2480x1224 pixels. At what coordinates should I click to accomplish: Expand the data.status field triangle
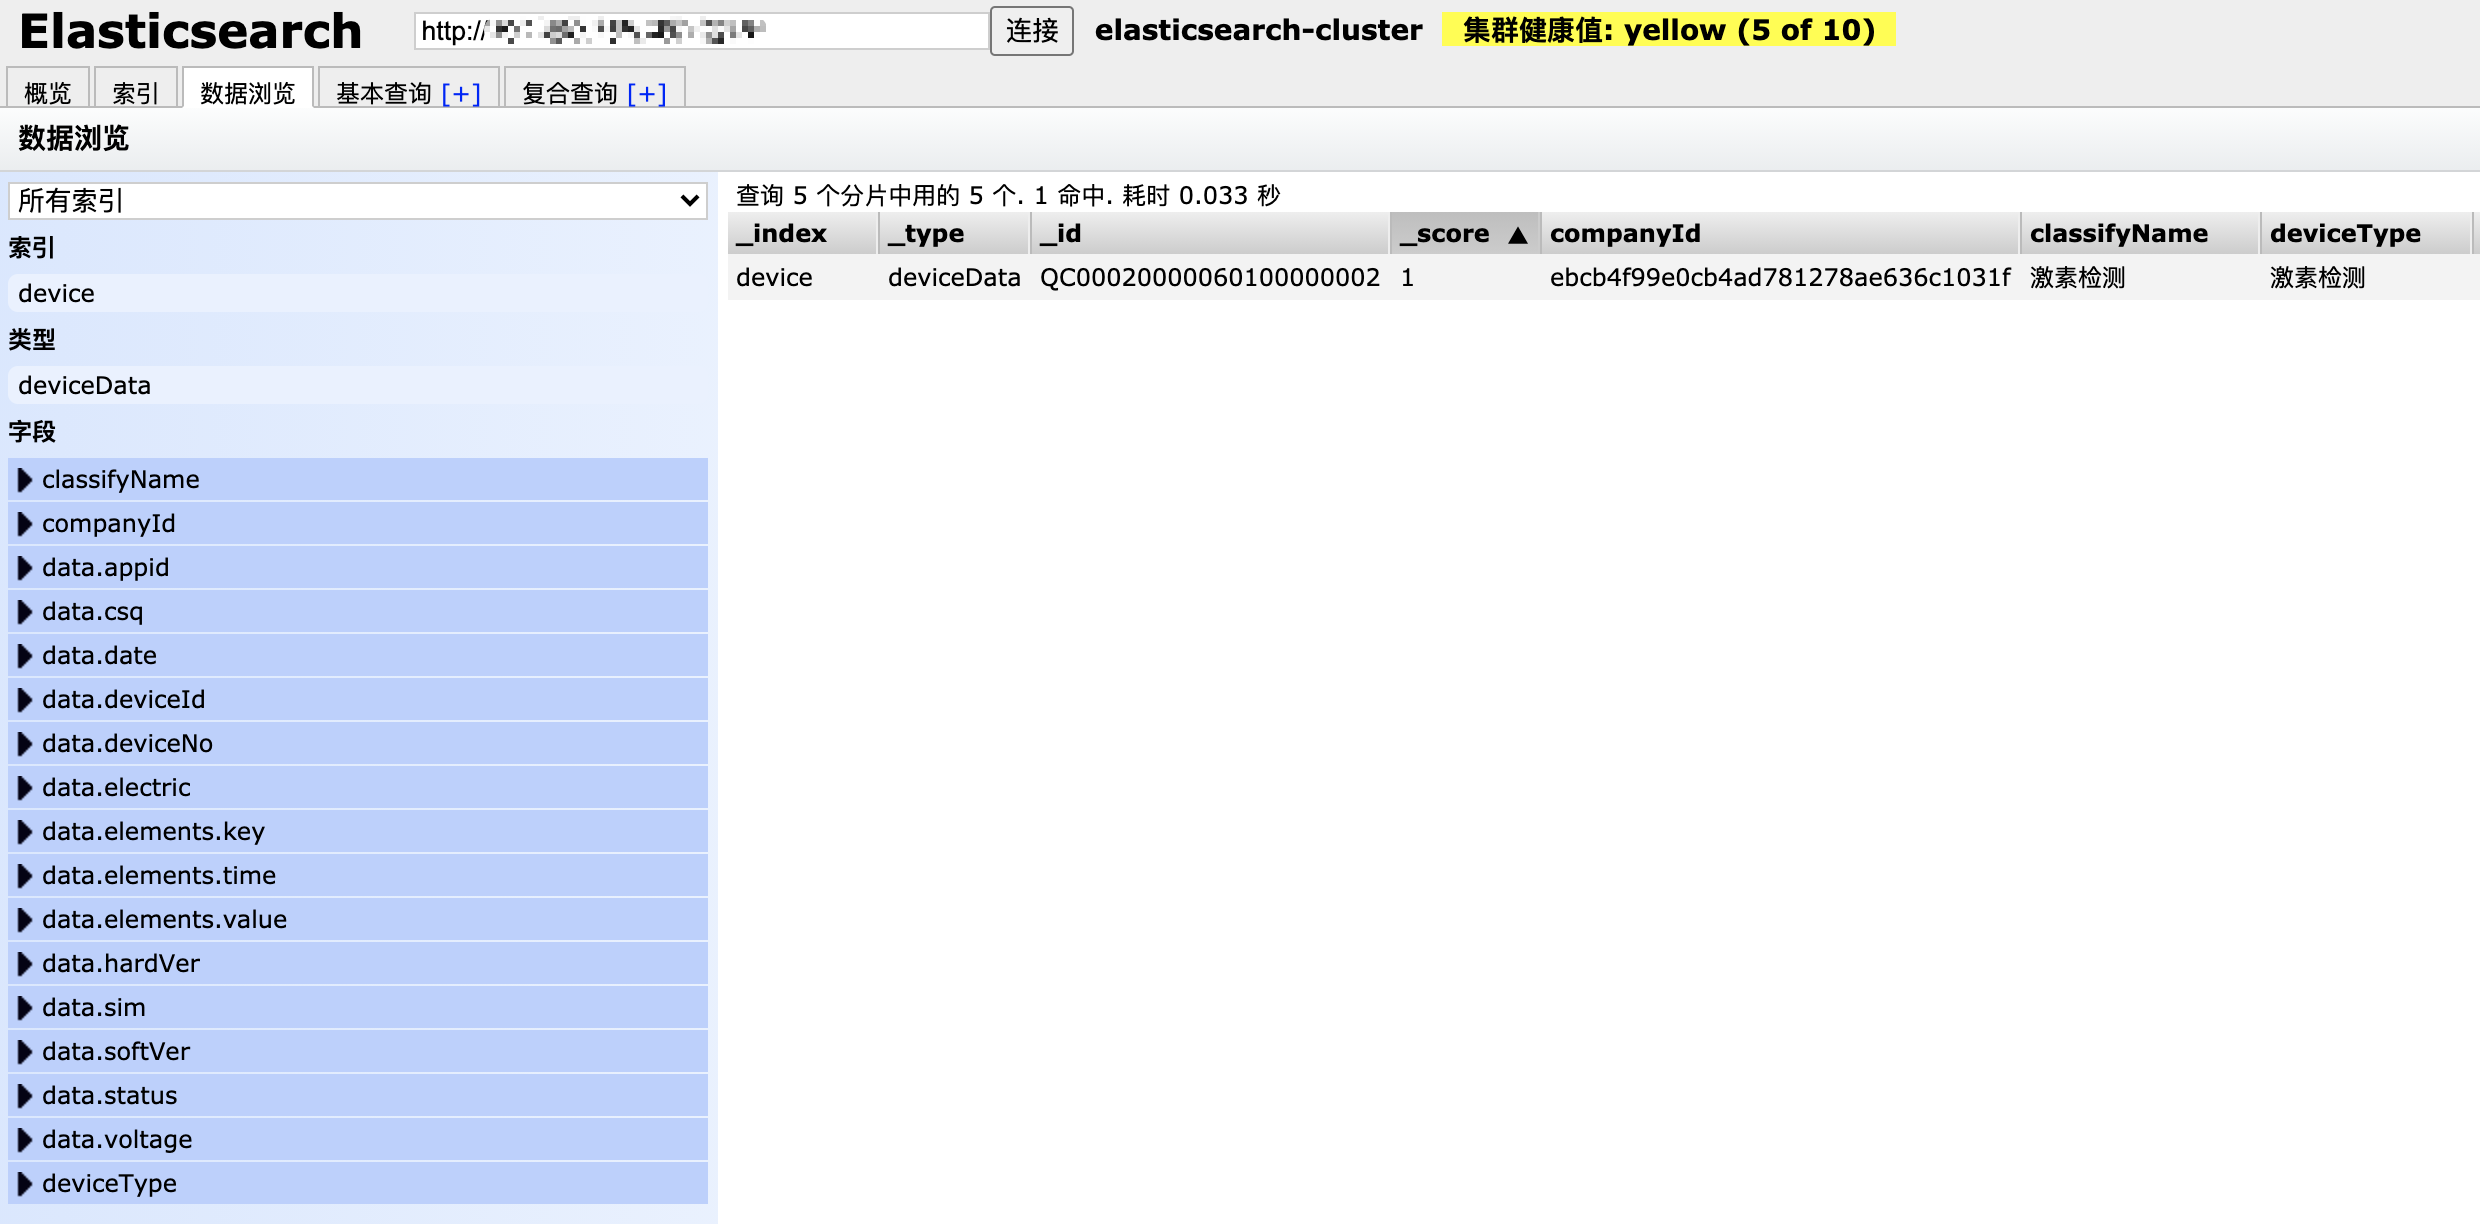(x=25, y=1096)
